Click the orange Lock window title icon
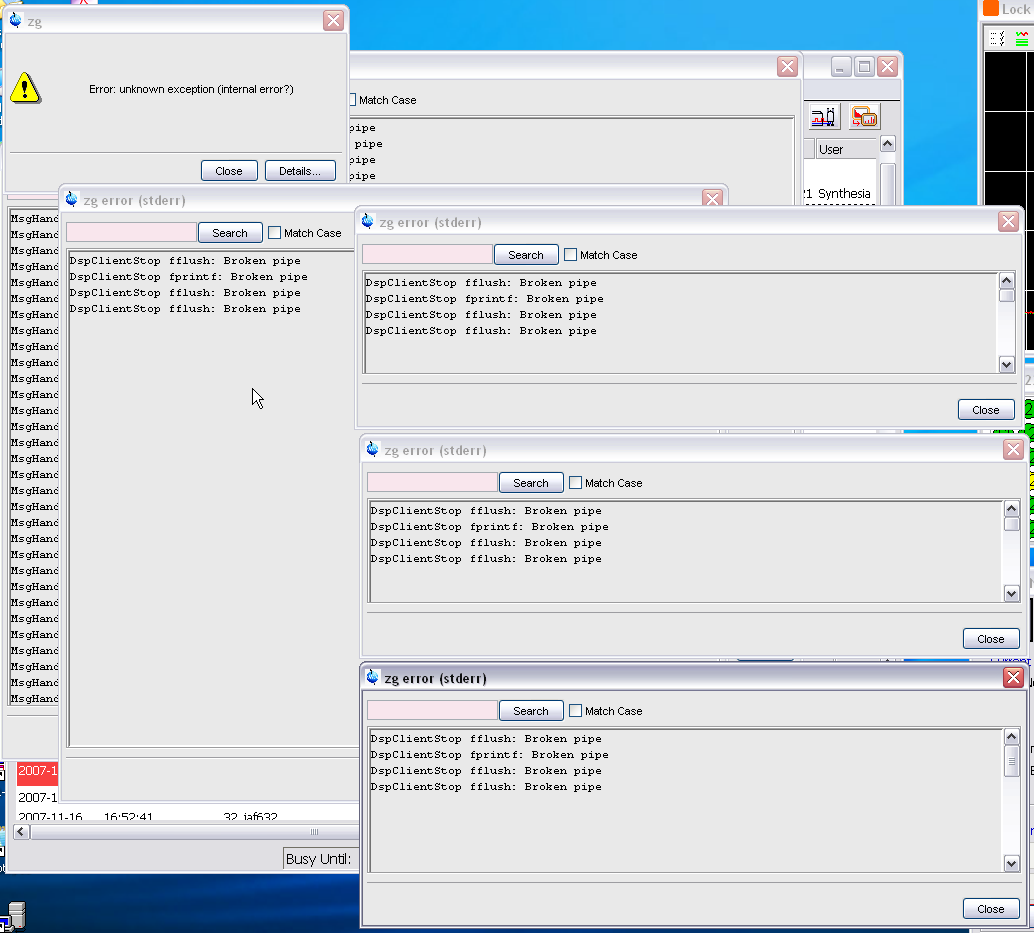Screen dimensions: 1034x933 990,9
